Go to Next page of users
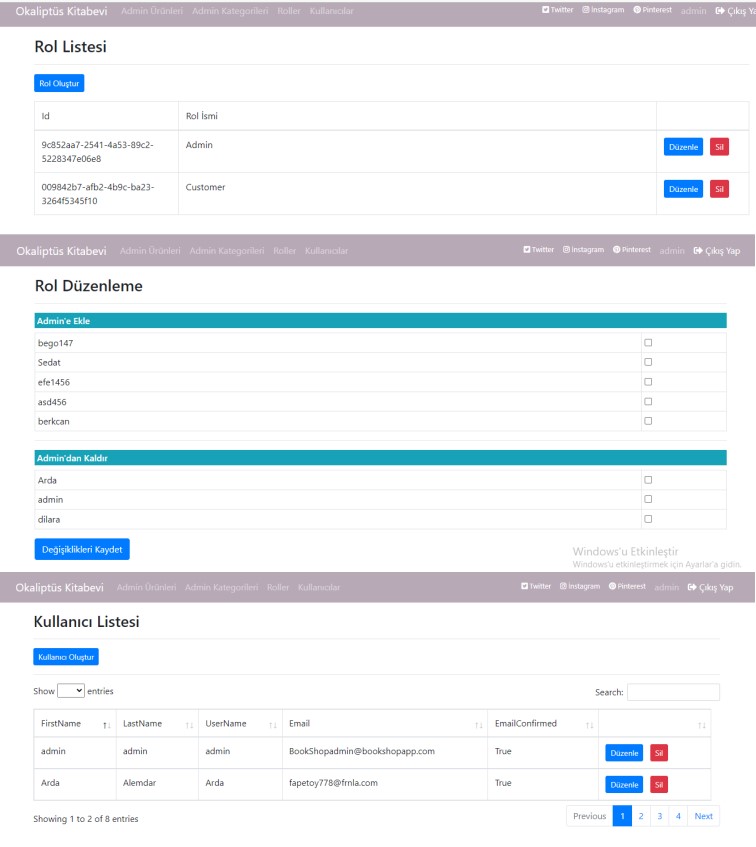 pos(704,816)
